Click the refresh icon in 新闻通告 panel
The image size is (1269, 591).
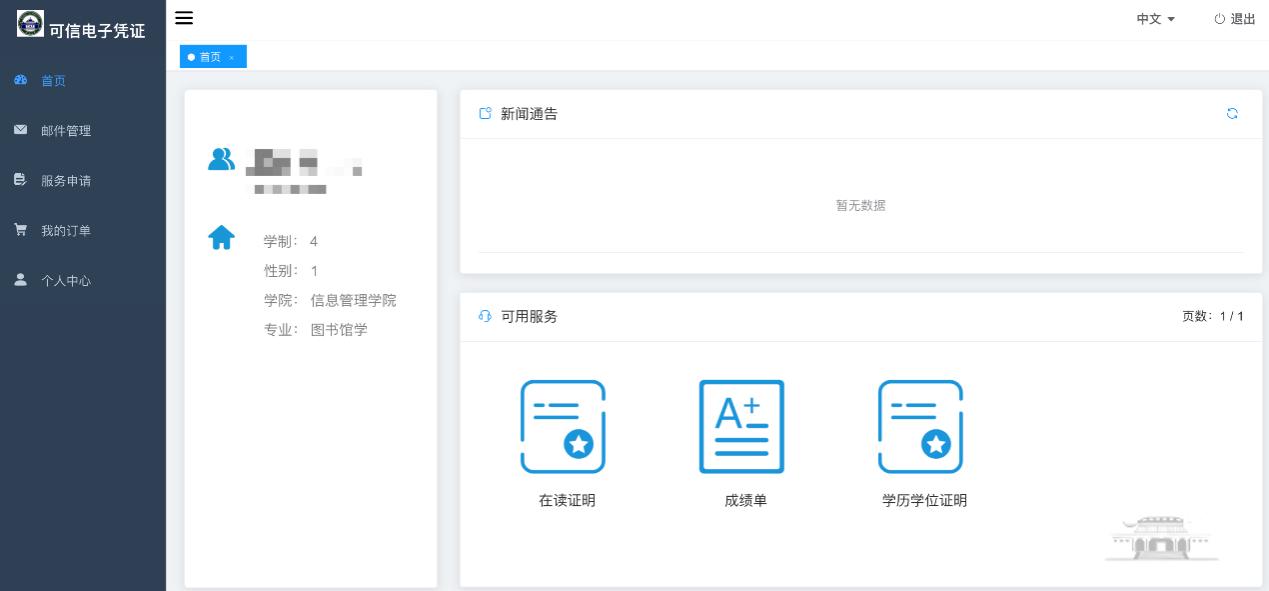[1232, 114]
